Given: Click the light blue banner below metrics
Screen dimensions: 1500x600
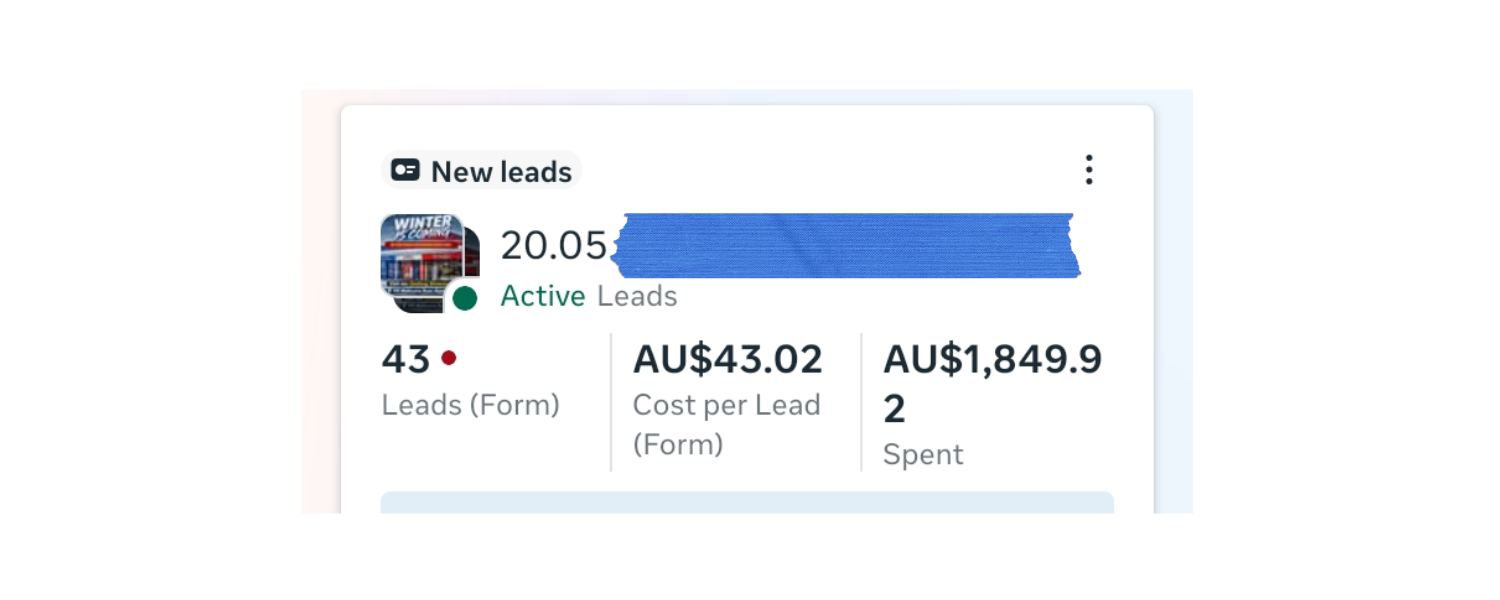Looking at the screenshot, I should [747, 502].
